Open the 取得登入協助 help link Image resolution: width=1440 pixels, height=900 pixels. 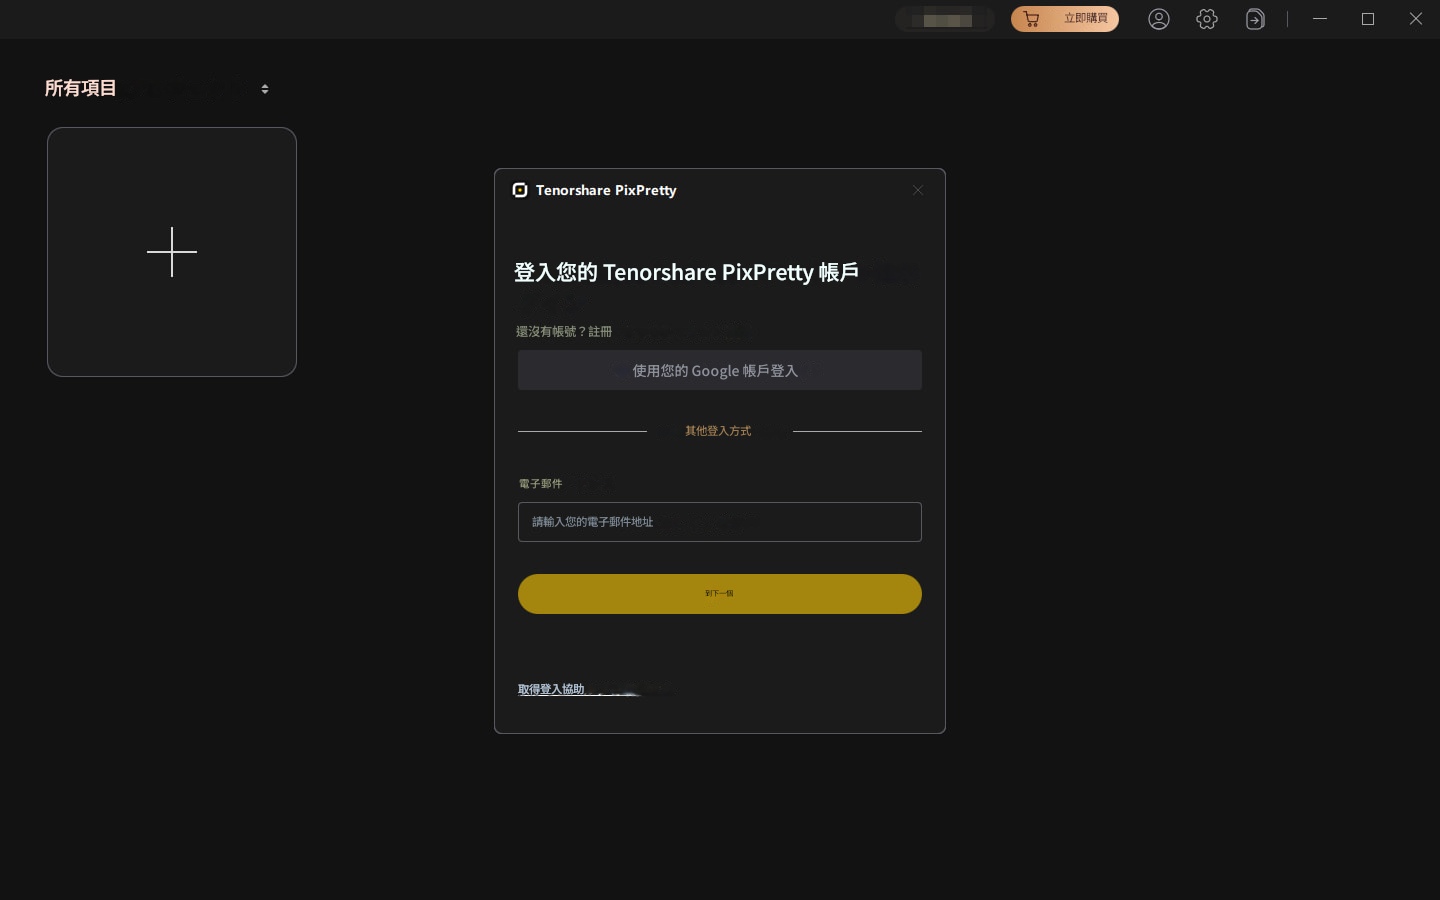(x=551, y=689)
